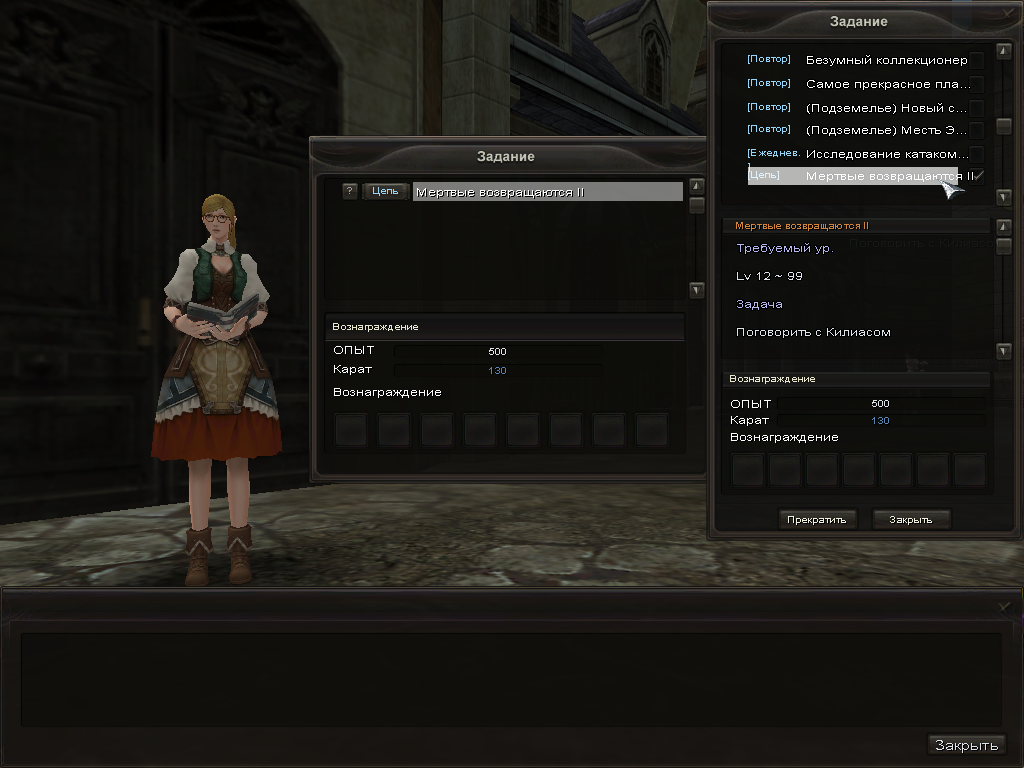Click the down arrow of the quest description scrollbar

pyautogui.click(x=1004, y=351)
